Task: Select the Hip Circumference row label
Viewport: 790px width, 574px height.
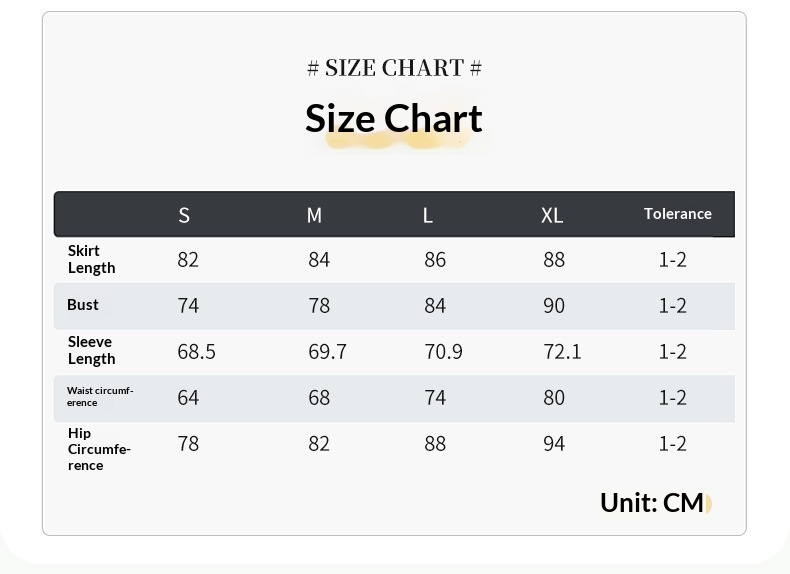Action: click(x=99, y=449)
